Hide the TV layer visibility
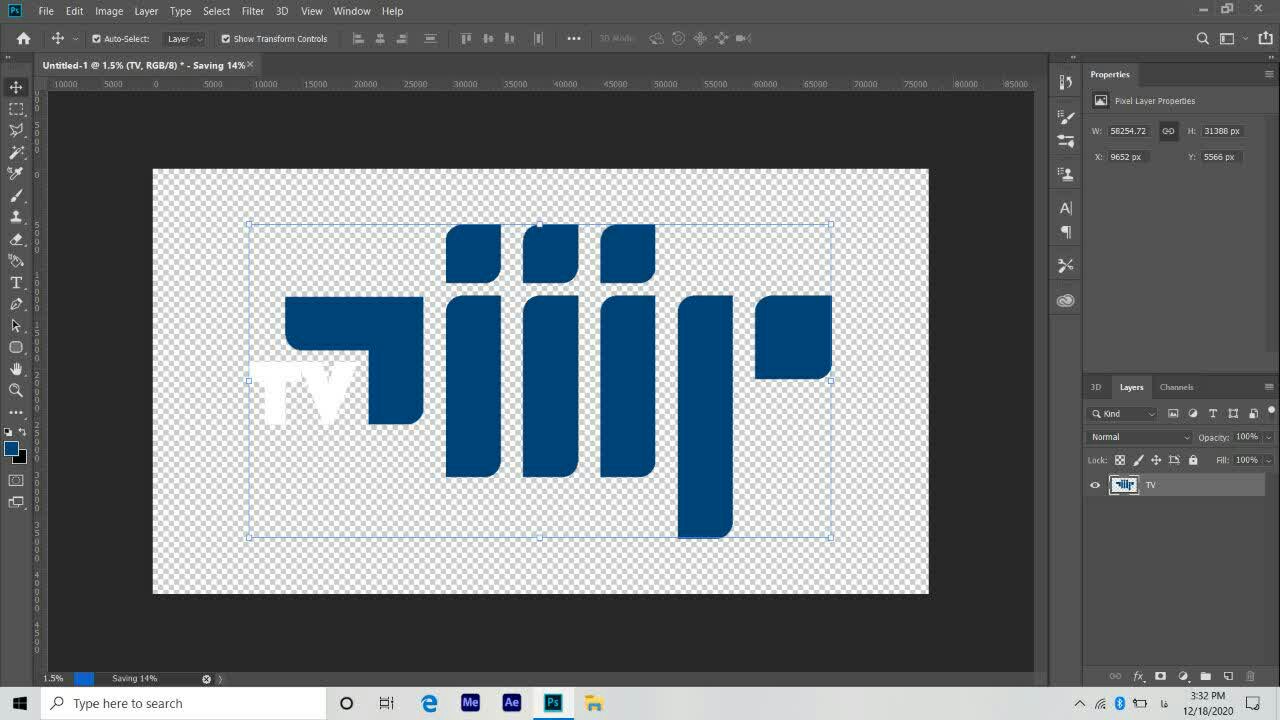Screen dimensions: 1280x720 [1095, 485]
